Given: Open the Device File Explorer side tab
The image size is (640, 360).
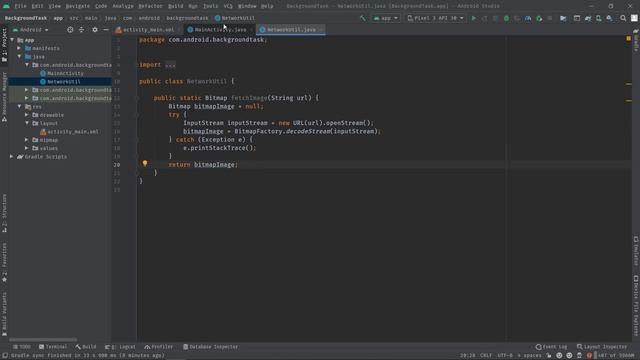Looking at the screenshot, I should click(x=636, y=305).
